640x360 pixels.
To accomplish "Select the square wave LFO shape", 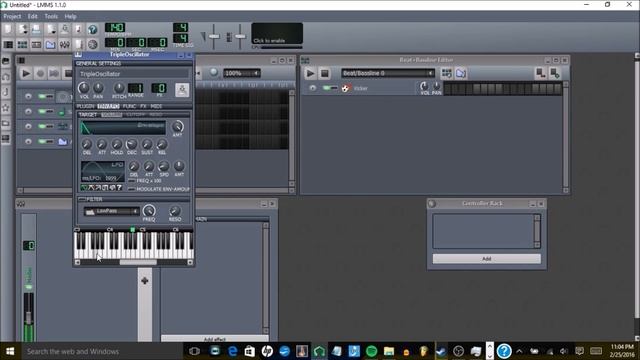I will tap(105, 188).
